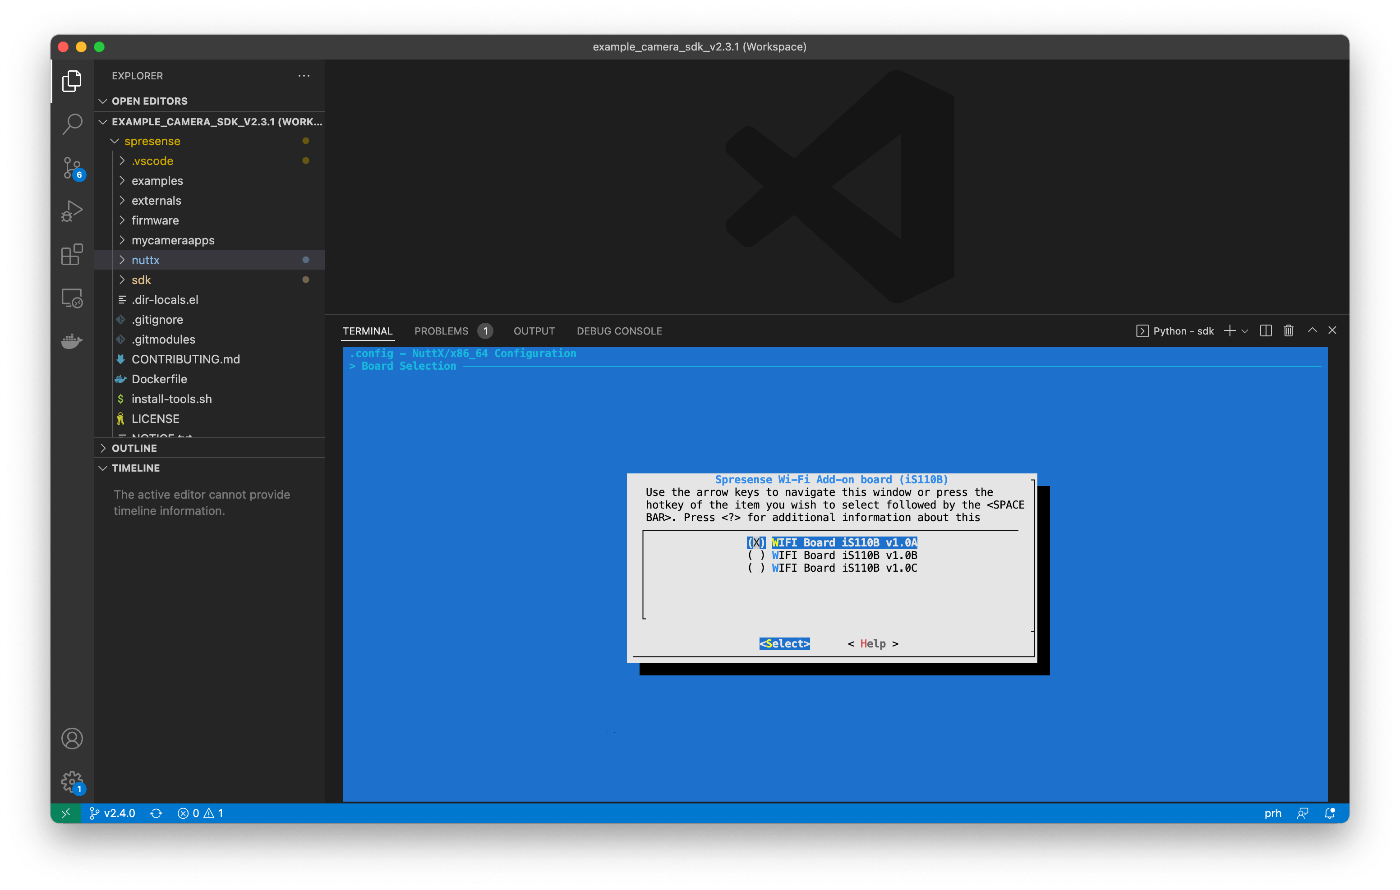Click the Board Selection breadcrumb in terminal

[x=408, y=367]
